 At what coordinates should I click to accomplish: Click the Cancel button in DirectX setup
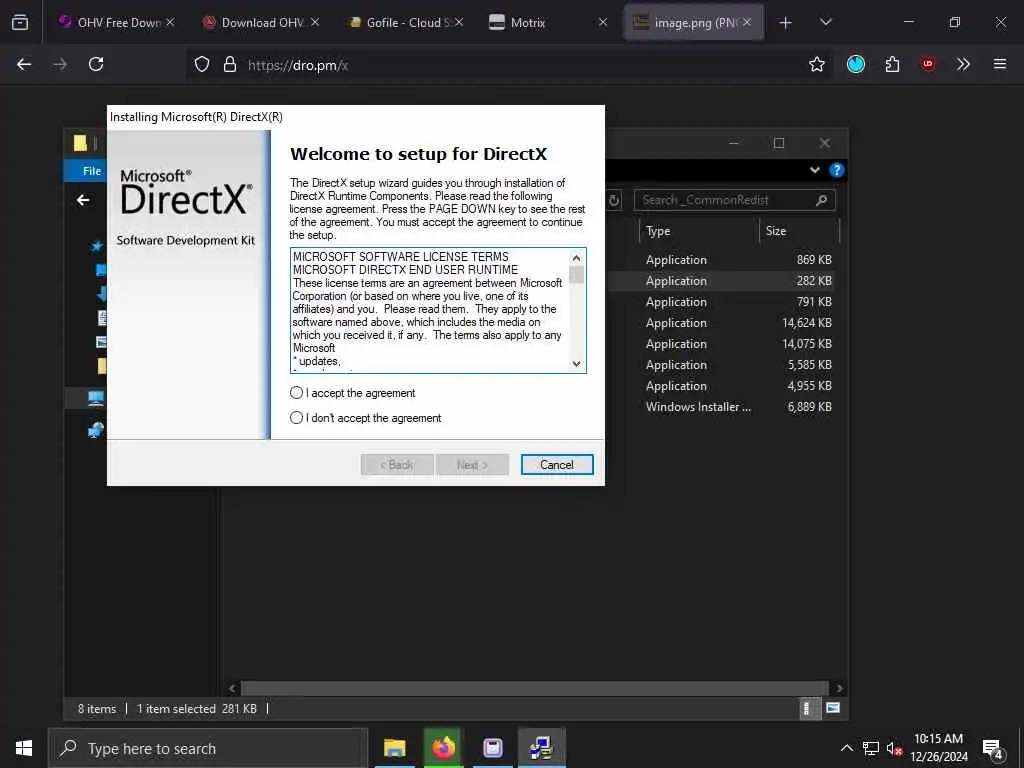[557, 464]
